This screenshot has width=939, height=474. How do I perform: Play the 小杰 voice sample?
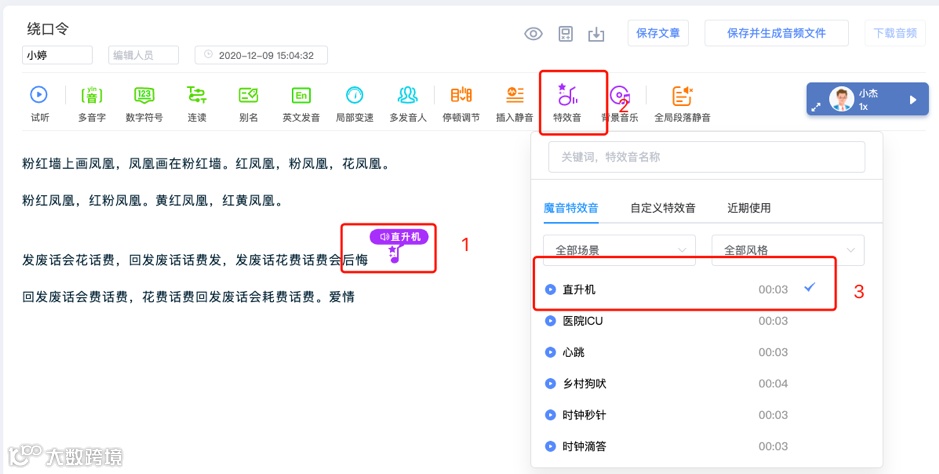(x=913, y=100)
